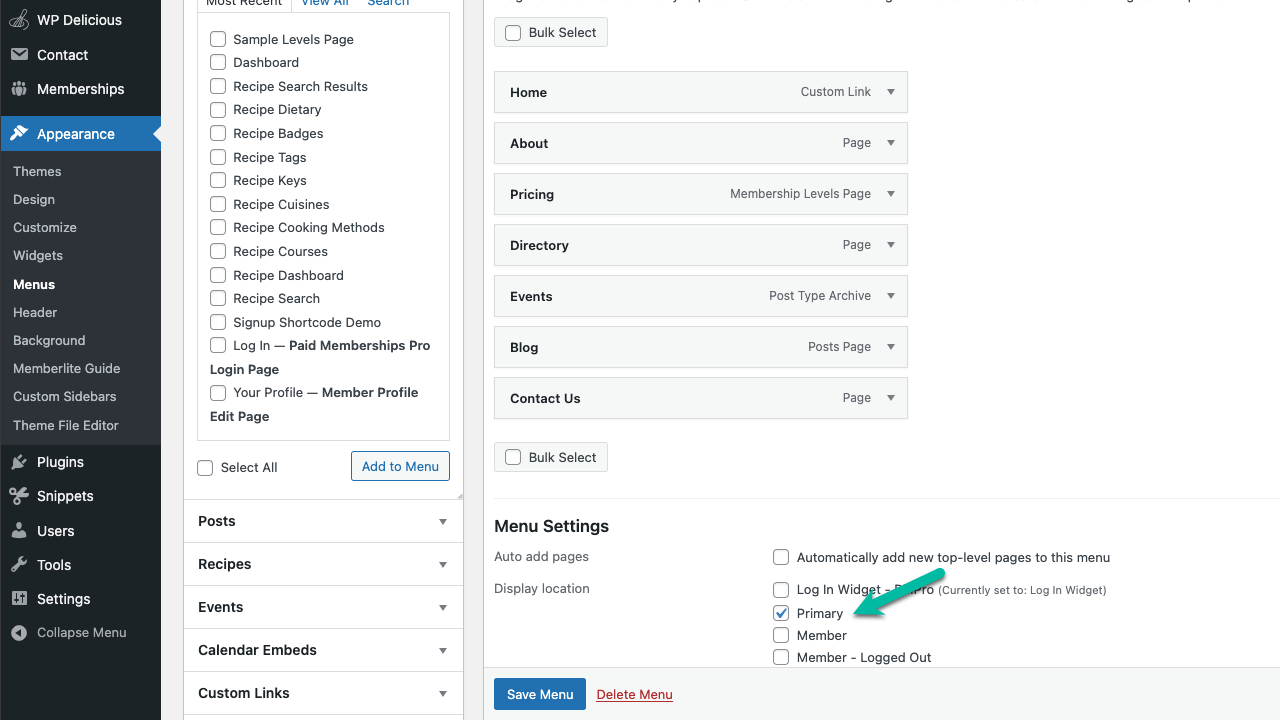1280x720 pixels.
Task: Click the Save Menu button
Action: click(540, 694)
